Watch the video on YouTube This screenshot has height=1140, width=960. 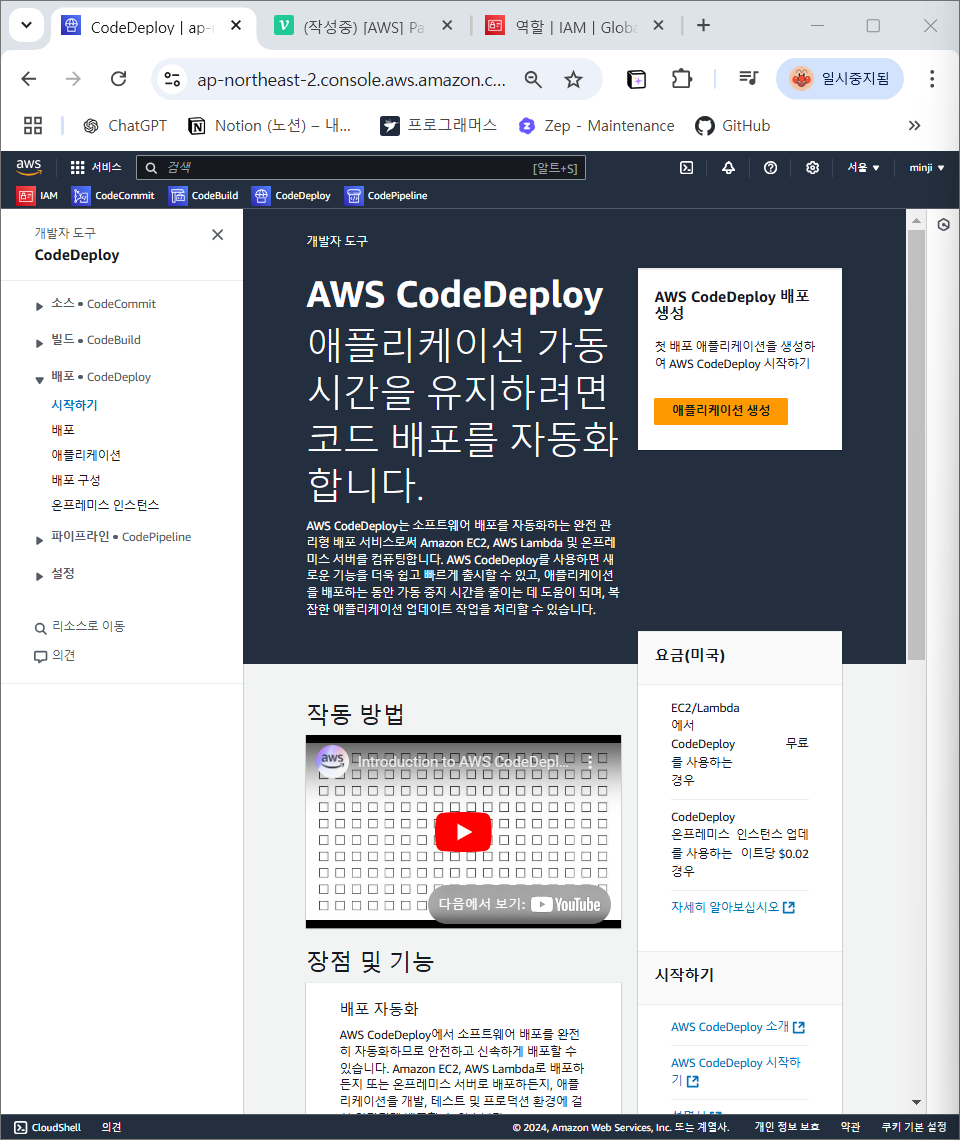click(519, 904)
